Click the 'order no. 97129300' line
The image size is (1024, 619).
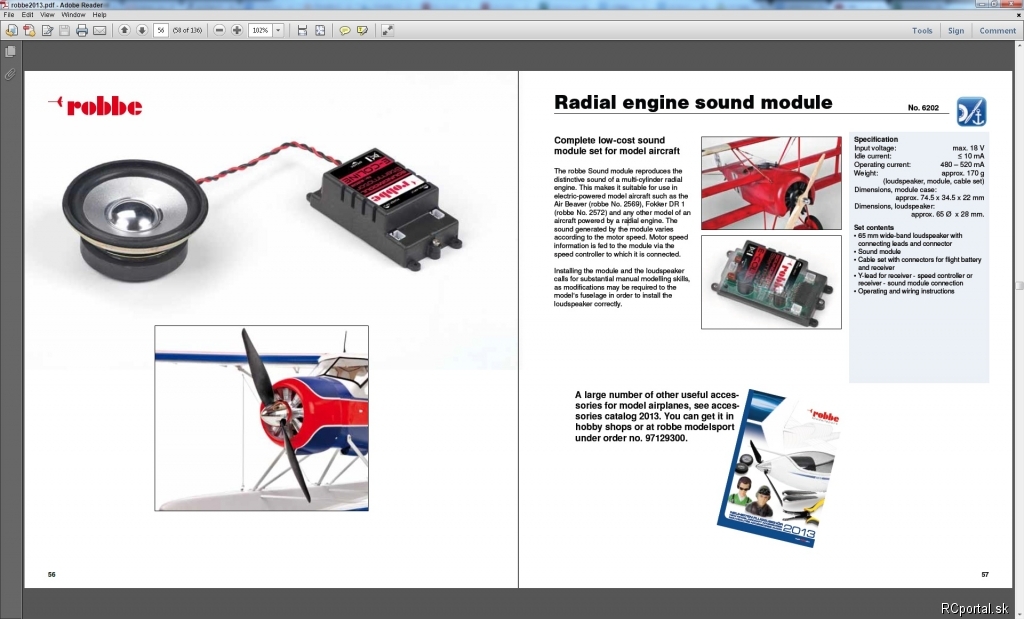[631, 438]
